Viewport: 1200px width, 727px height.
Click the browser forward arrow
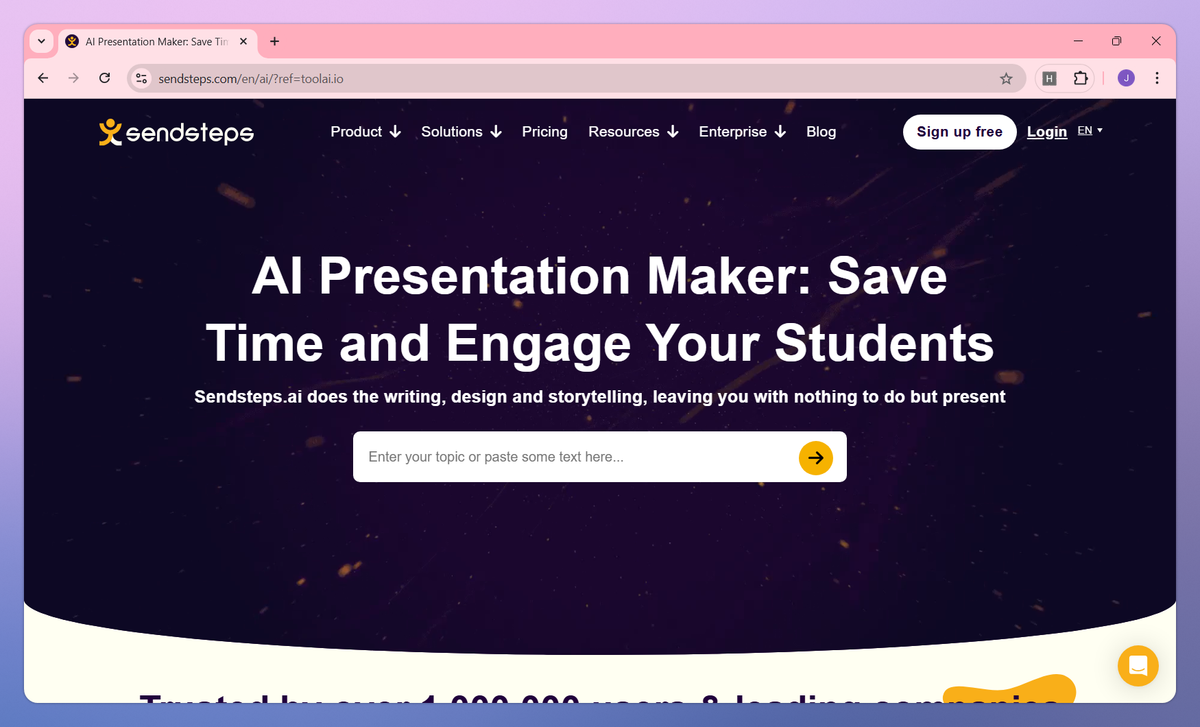pos(73,78)
